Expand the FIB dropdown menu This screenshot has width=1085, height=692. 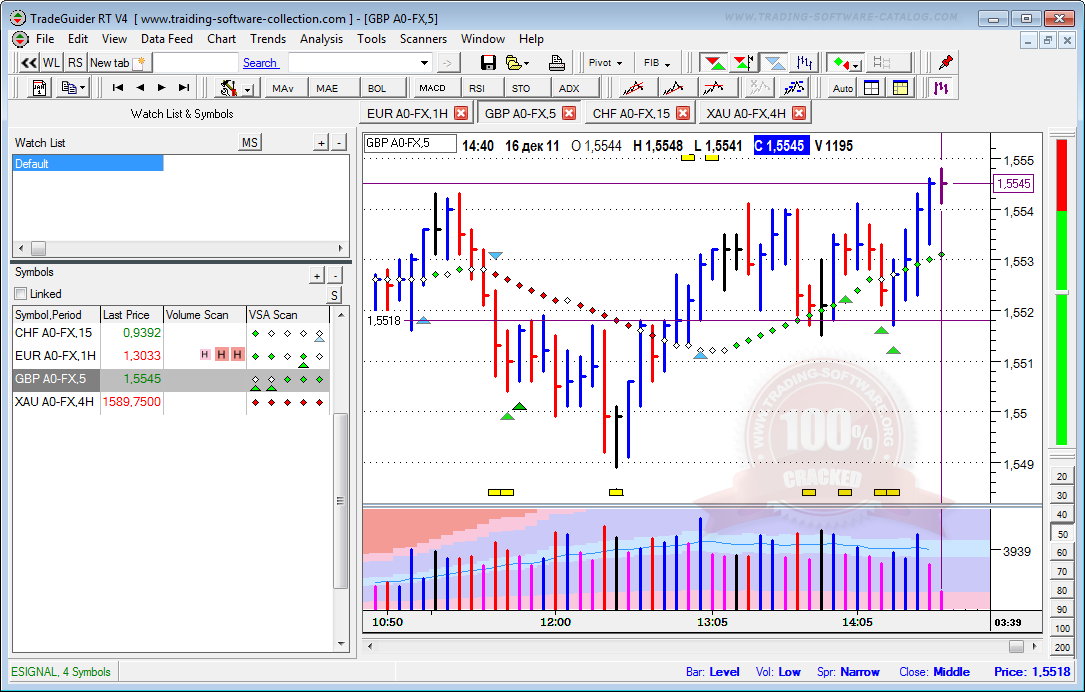tap(657, 63)
